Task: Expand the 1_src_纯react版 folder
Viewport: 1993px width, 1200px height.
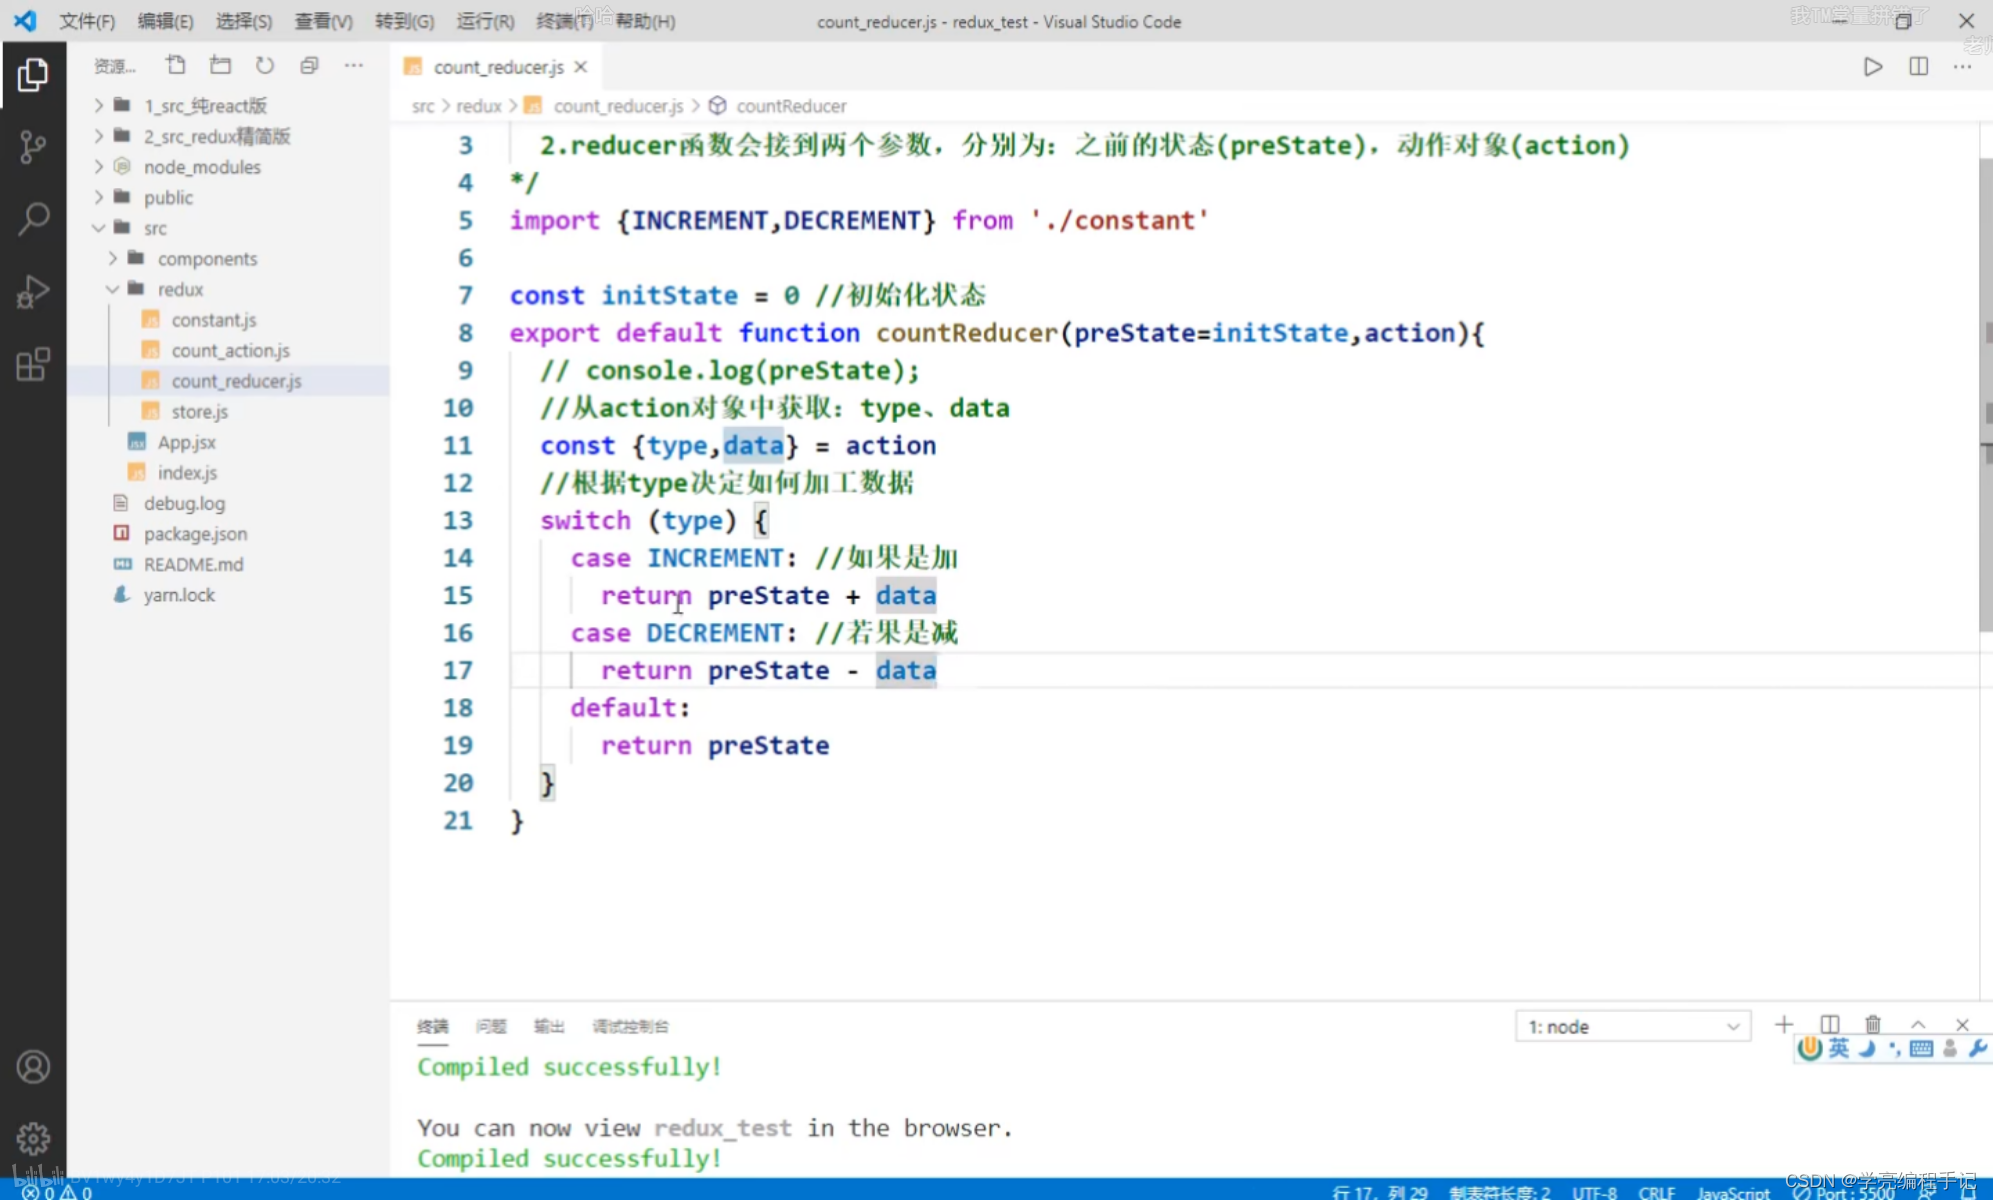Action: tap(228, 105)
